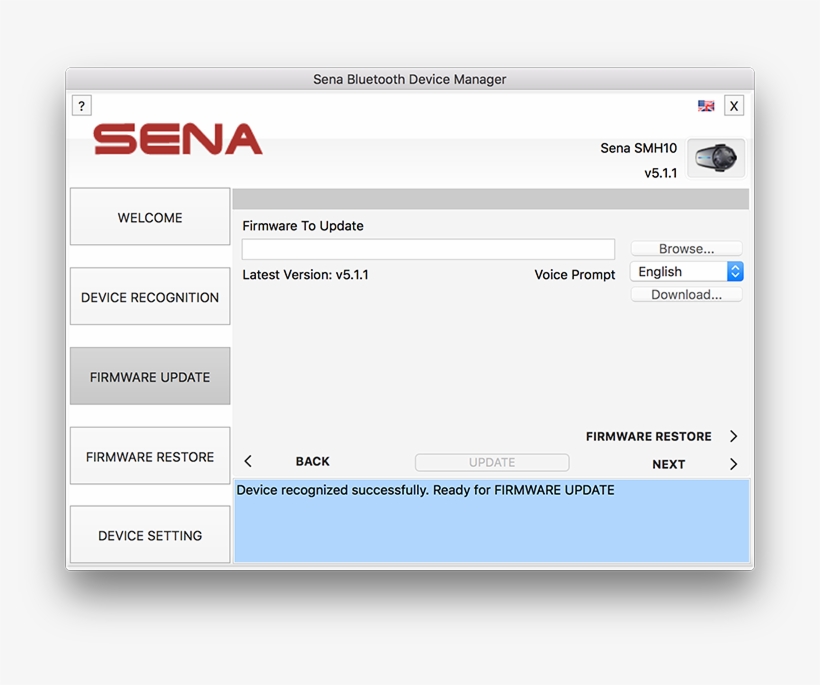Viewport: 820px width, 685px height.
Task: Click the Sena SMH10 headset image
Action: click(x=716, y=157)
